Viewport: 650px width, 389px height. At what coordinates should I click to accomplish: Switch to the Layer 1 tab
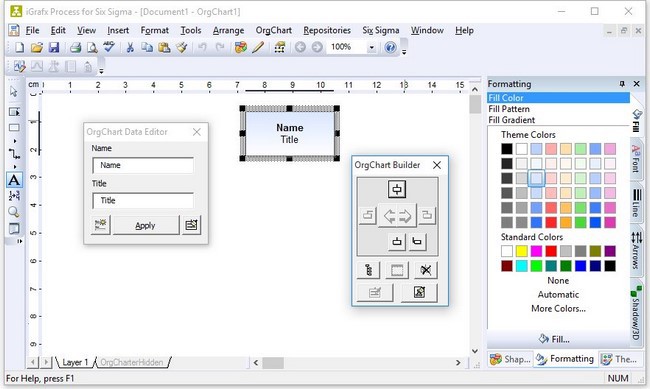coord(75,362)
